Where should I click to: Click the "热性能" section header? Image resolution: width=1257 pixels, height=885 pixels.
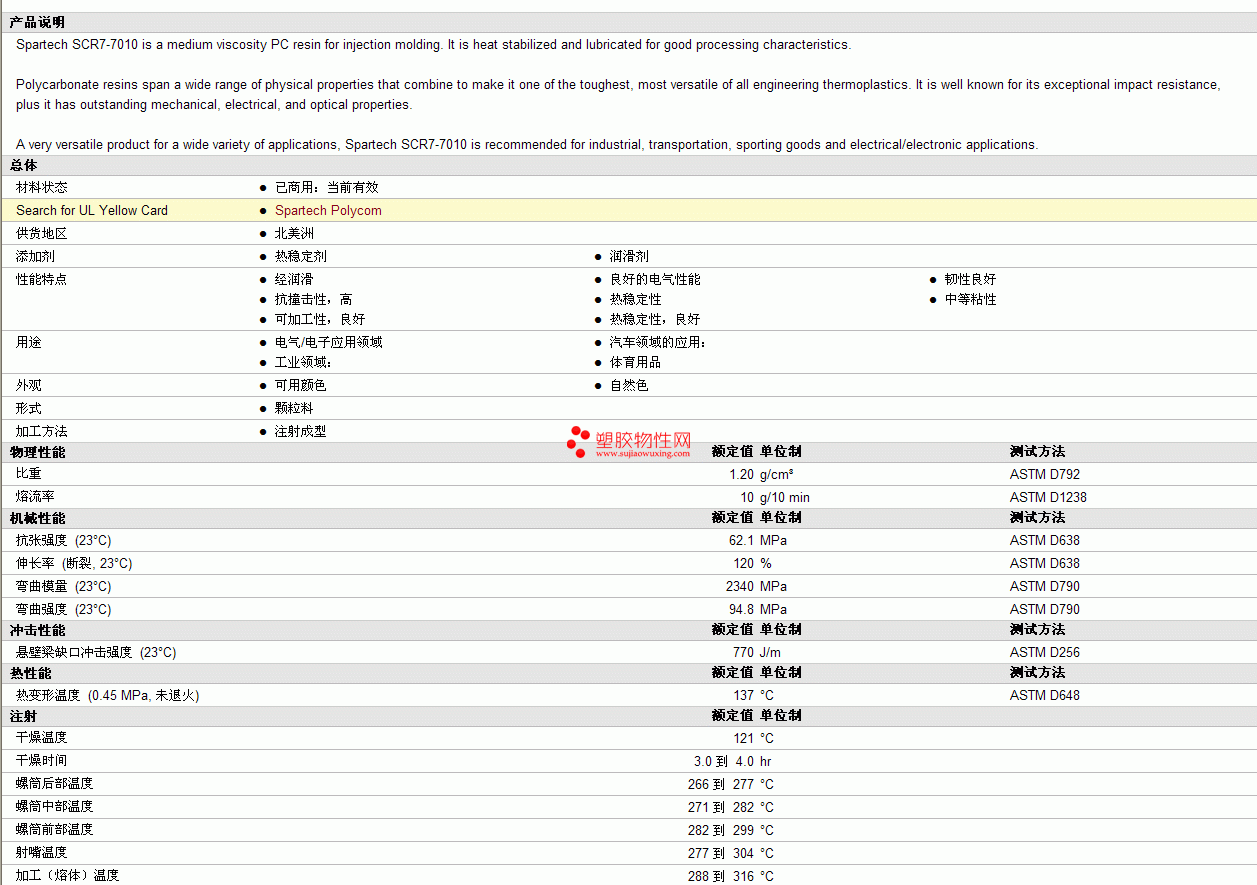coord(30,672)
